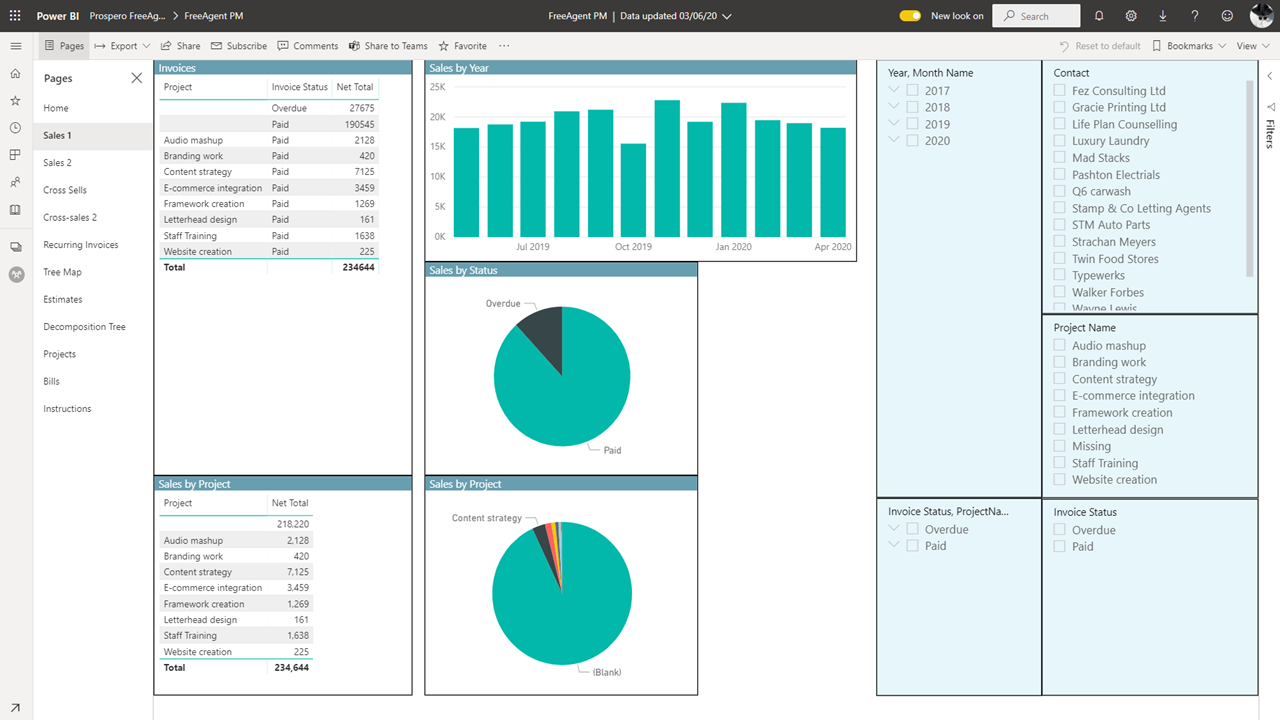Image resolution: width=1280 pixels, height=720 pixels.
Task: Click Subscribe in the toolbar
Action: click(x=238, y=46)
